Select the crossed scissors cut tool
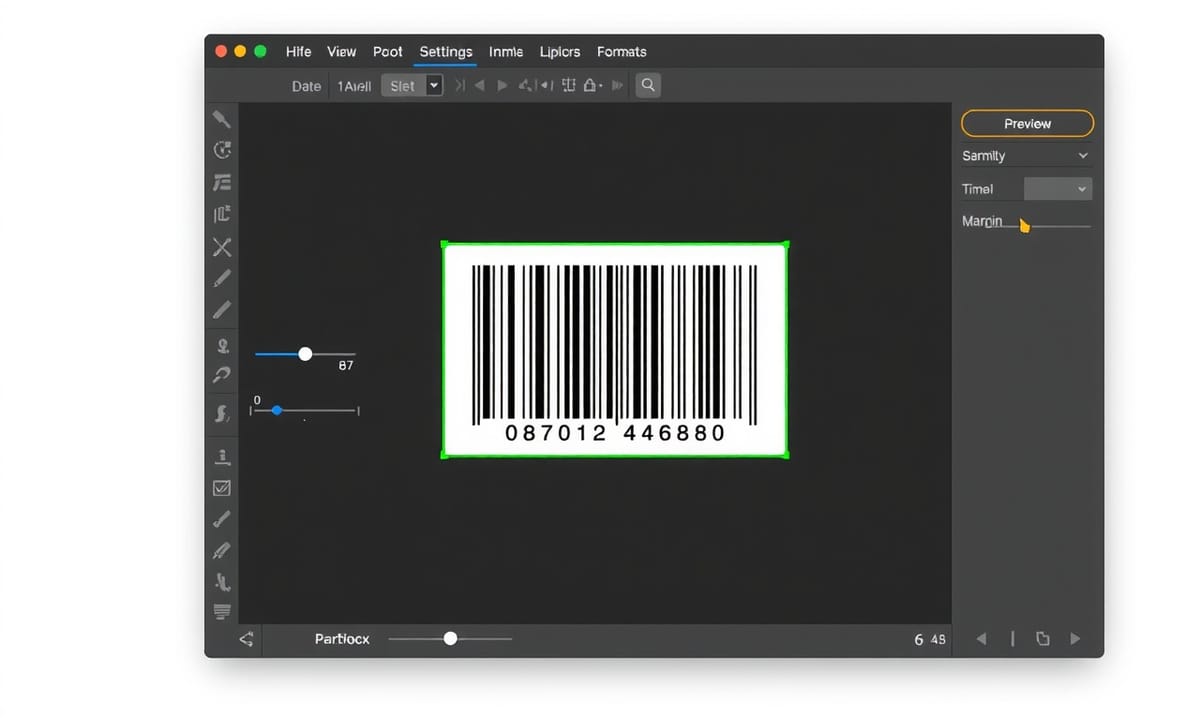Viewport: 1200px width, 720px height. click(x=222, y=247)
